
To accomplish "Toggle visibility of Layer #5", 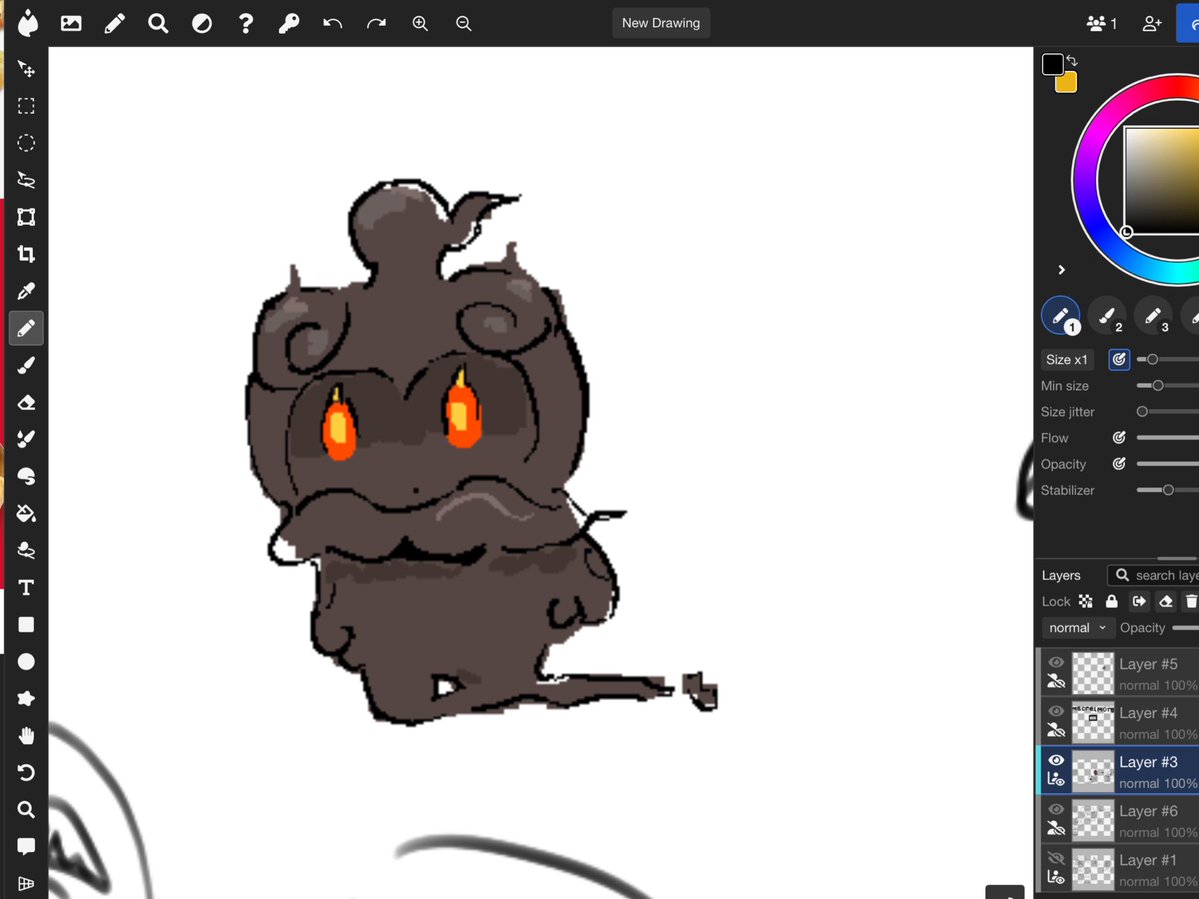I will tap(1056, 662).
